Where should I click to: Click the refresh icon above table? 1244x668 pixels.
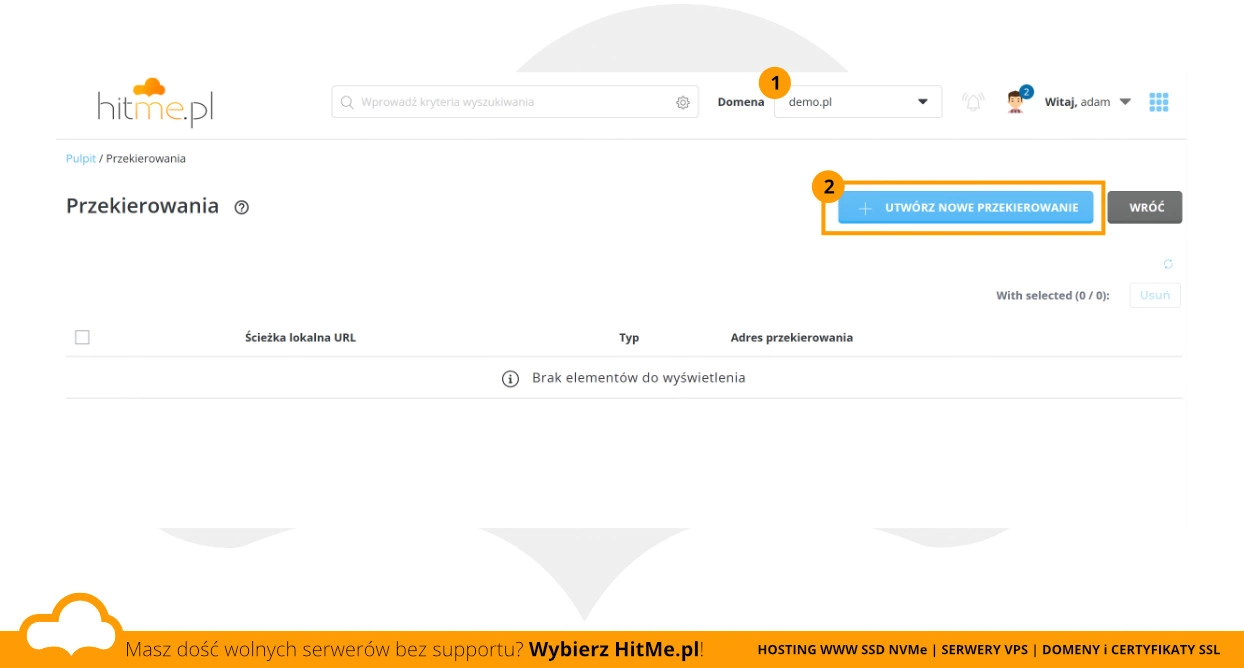tap(1168, 264)
